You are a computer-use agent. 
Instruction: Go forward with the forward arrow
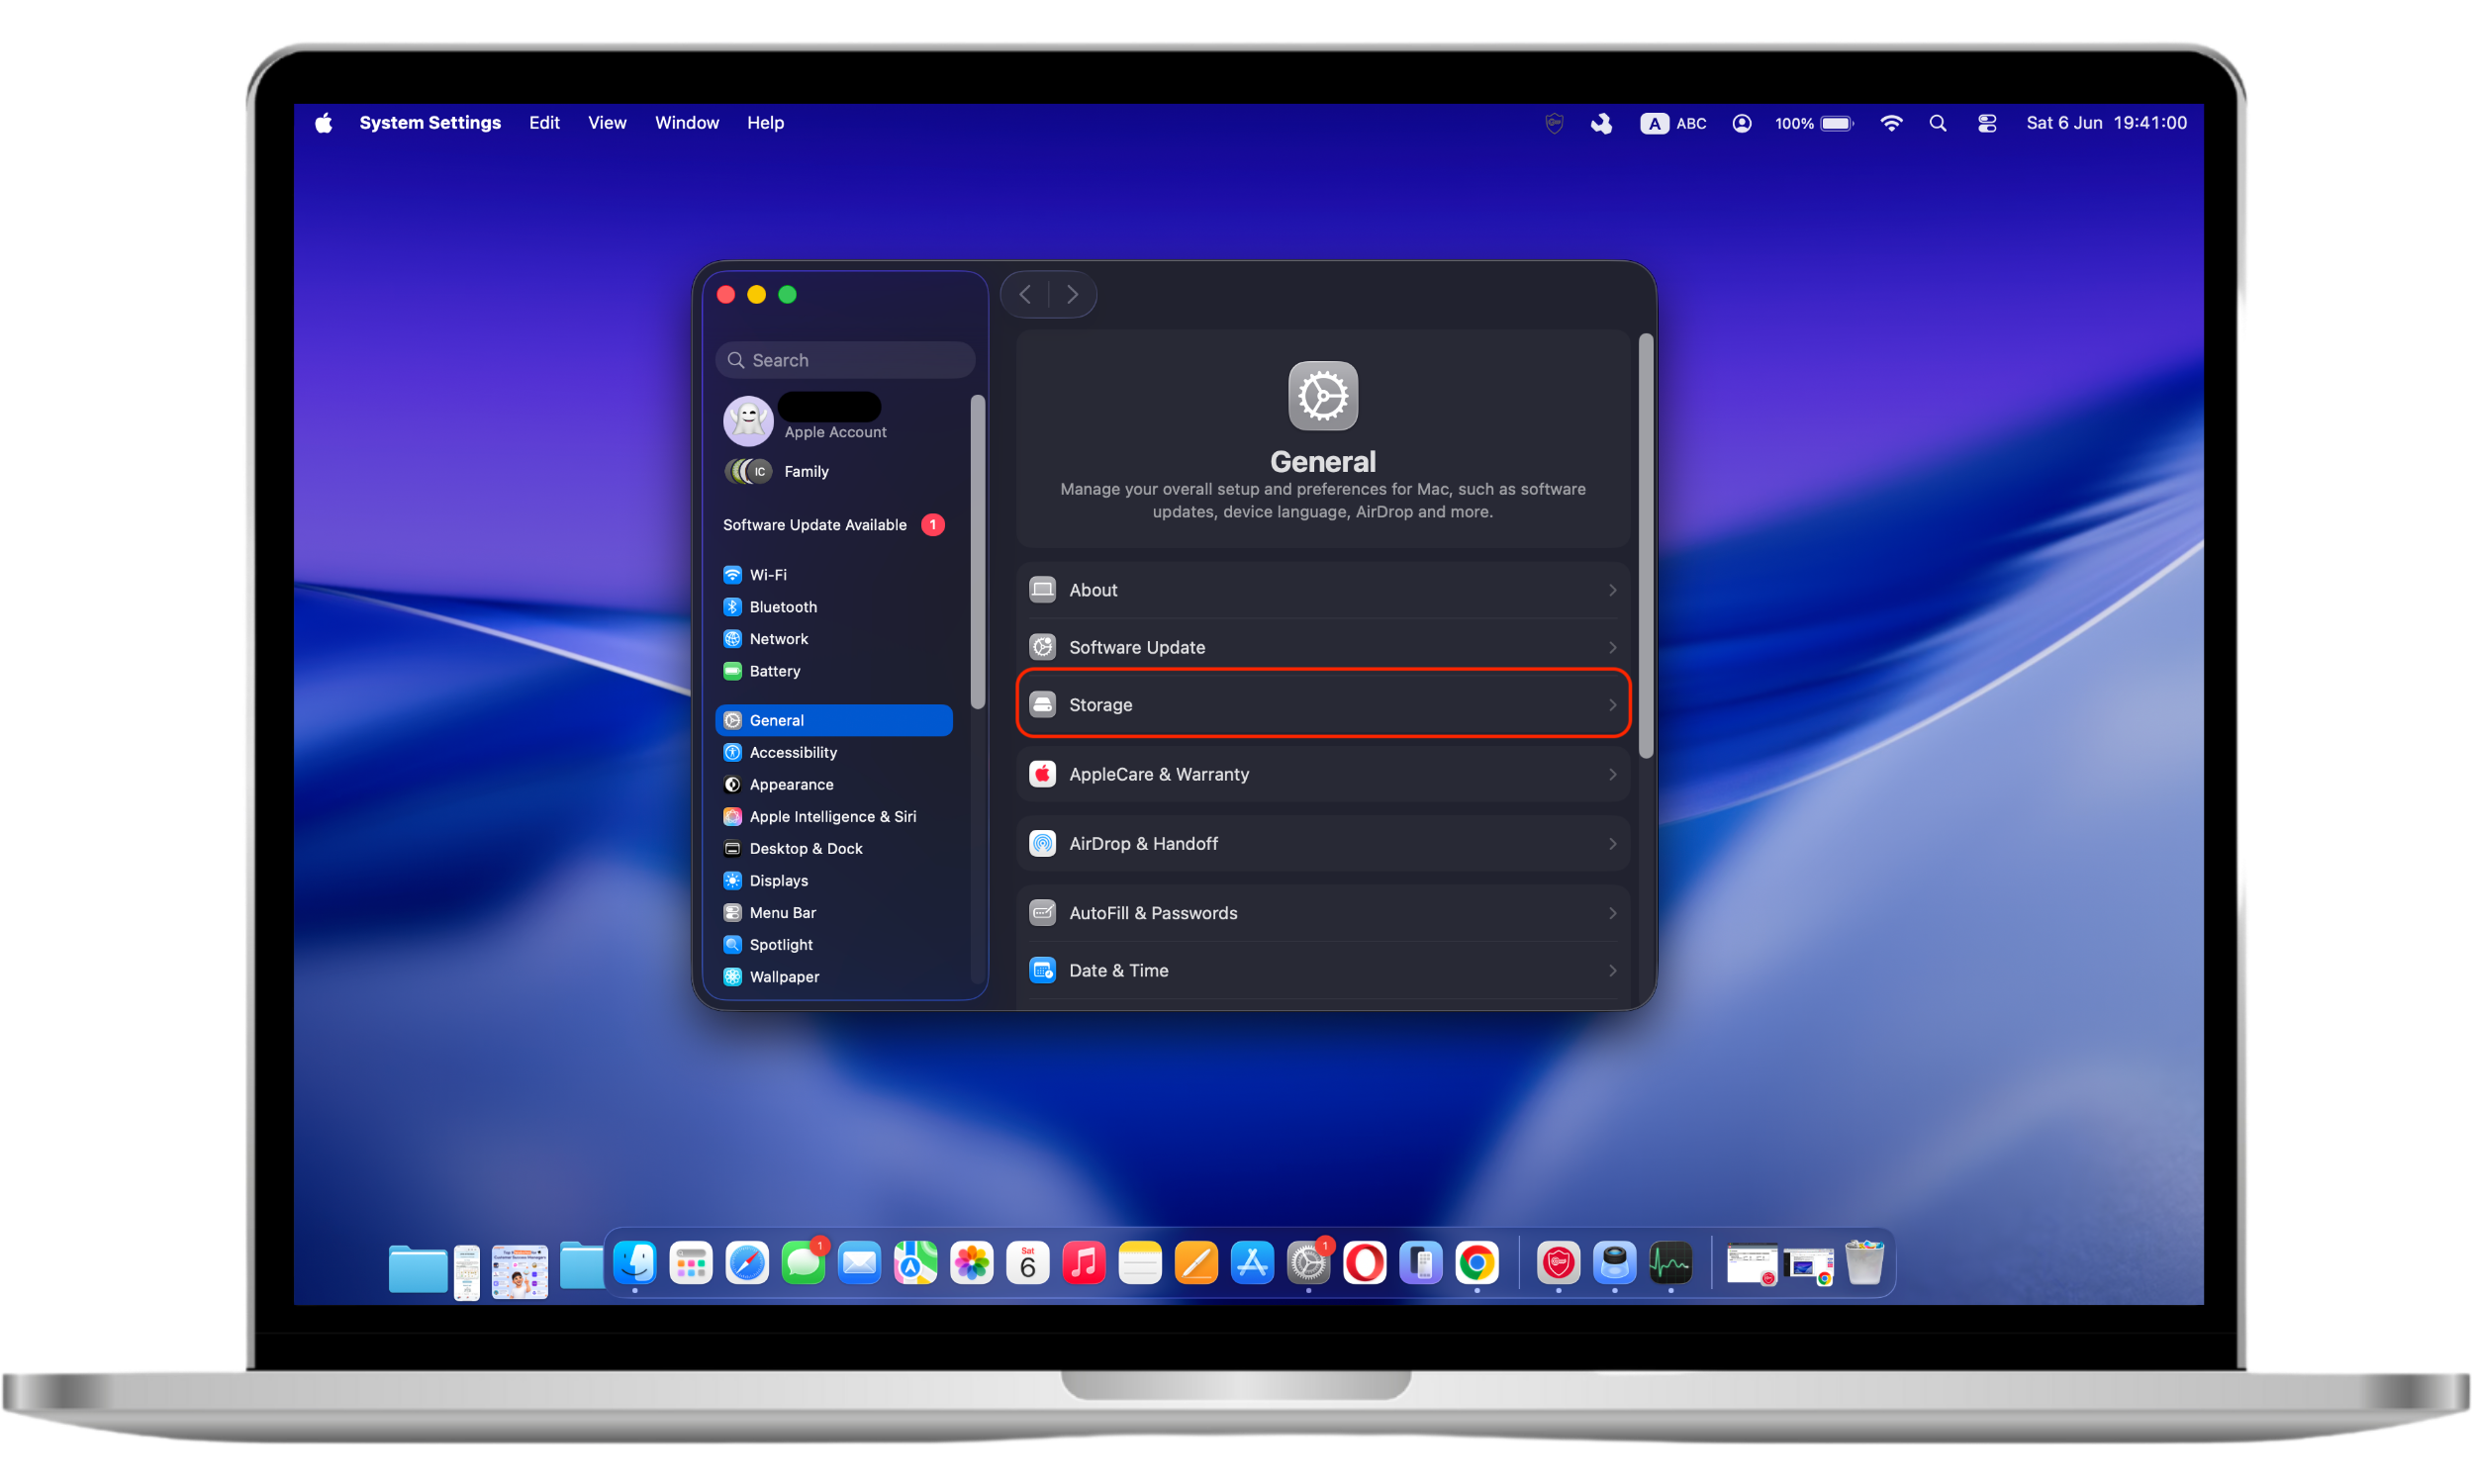pyautogui.click(x=1072, y=294)
